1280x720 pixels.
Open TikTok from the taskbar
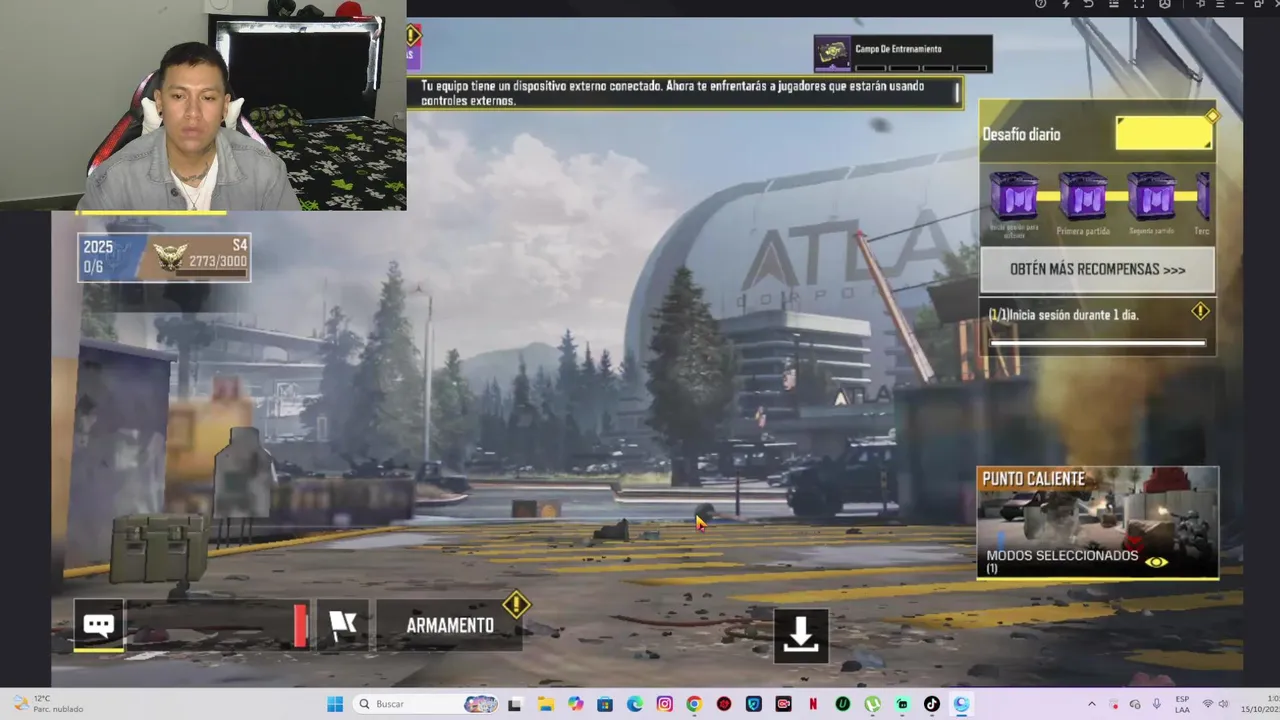pos(932,704)
